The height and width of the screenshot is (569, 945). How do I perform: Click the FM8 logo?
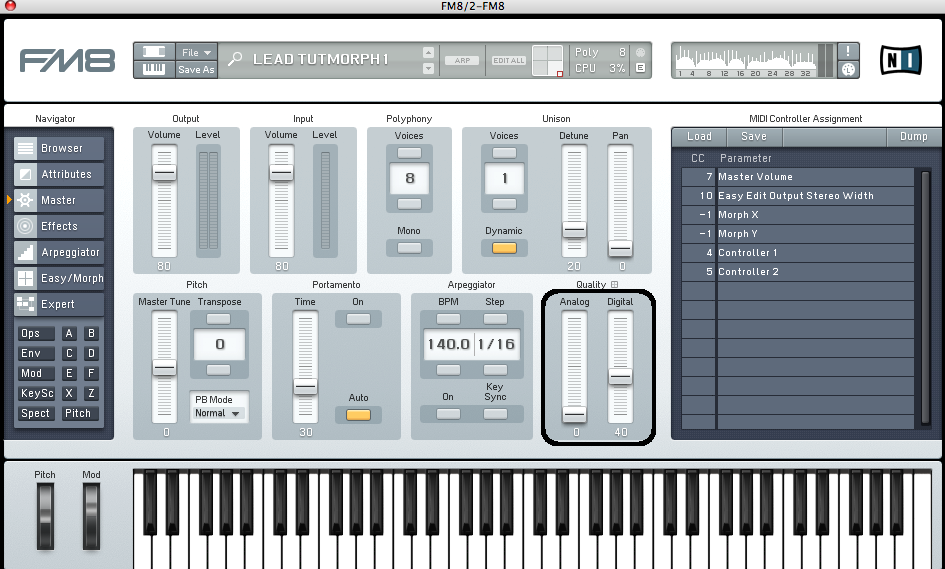[67, 61]
